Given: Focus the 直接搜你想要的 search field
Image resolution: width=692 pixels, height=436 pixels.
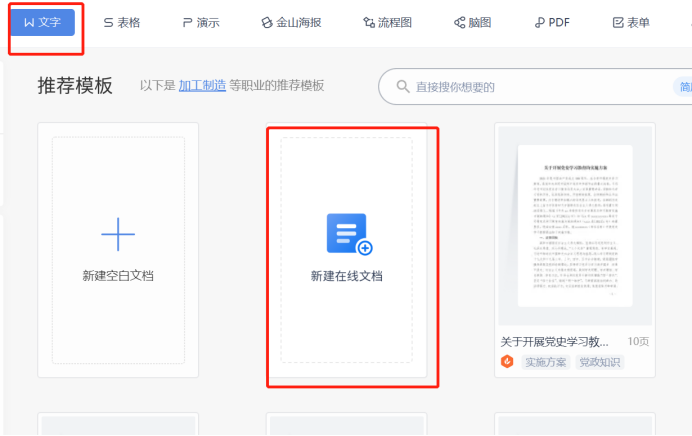Looking at the screenshot, I should [535, 86].
